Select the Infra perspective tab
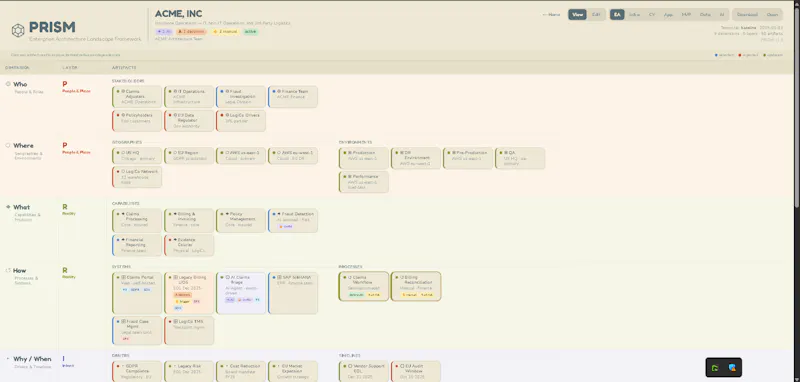Viewport: 800px width, 382px height. click(634, 15)
